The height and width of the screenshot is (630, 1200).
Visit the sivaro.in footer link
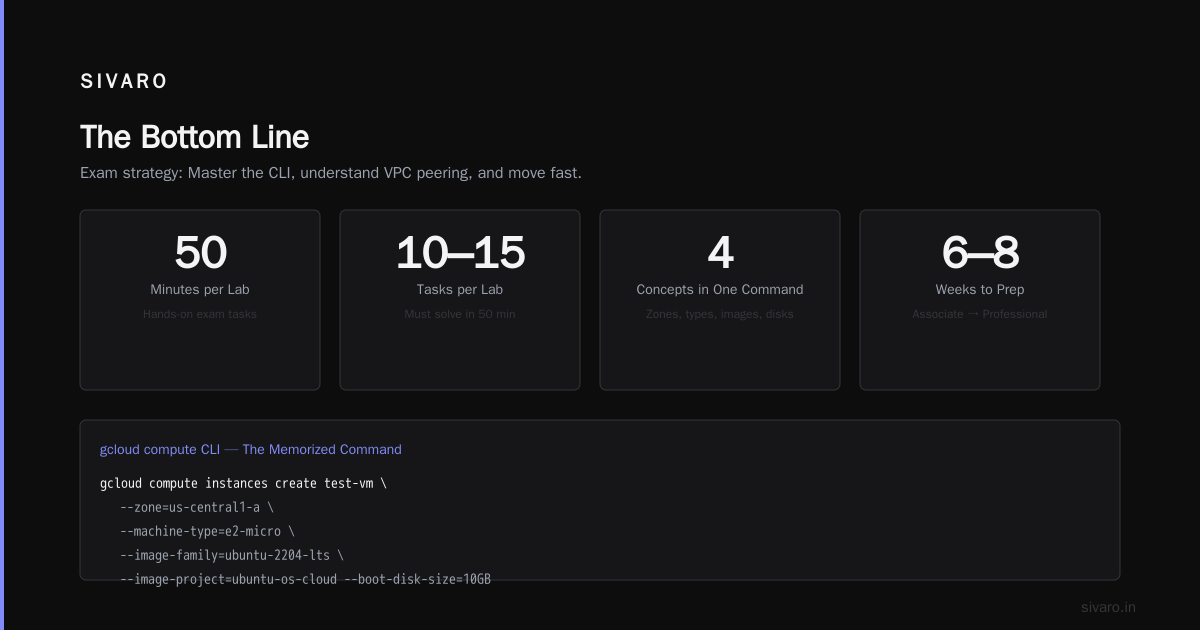point(1108,607)
